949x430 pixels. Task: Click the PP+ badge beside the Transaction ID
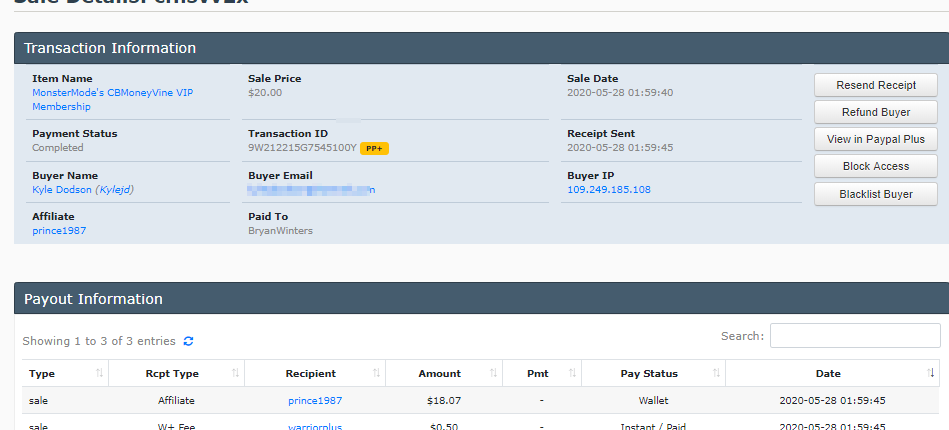click(x=374, y=148)
